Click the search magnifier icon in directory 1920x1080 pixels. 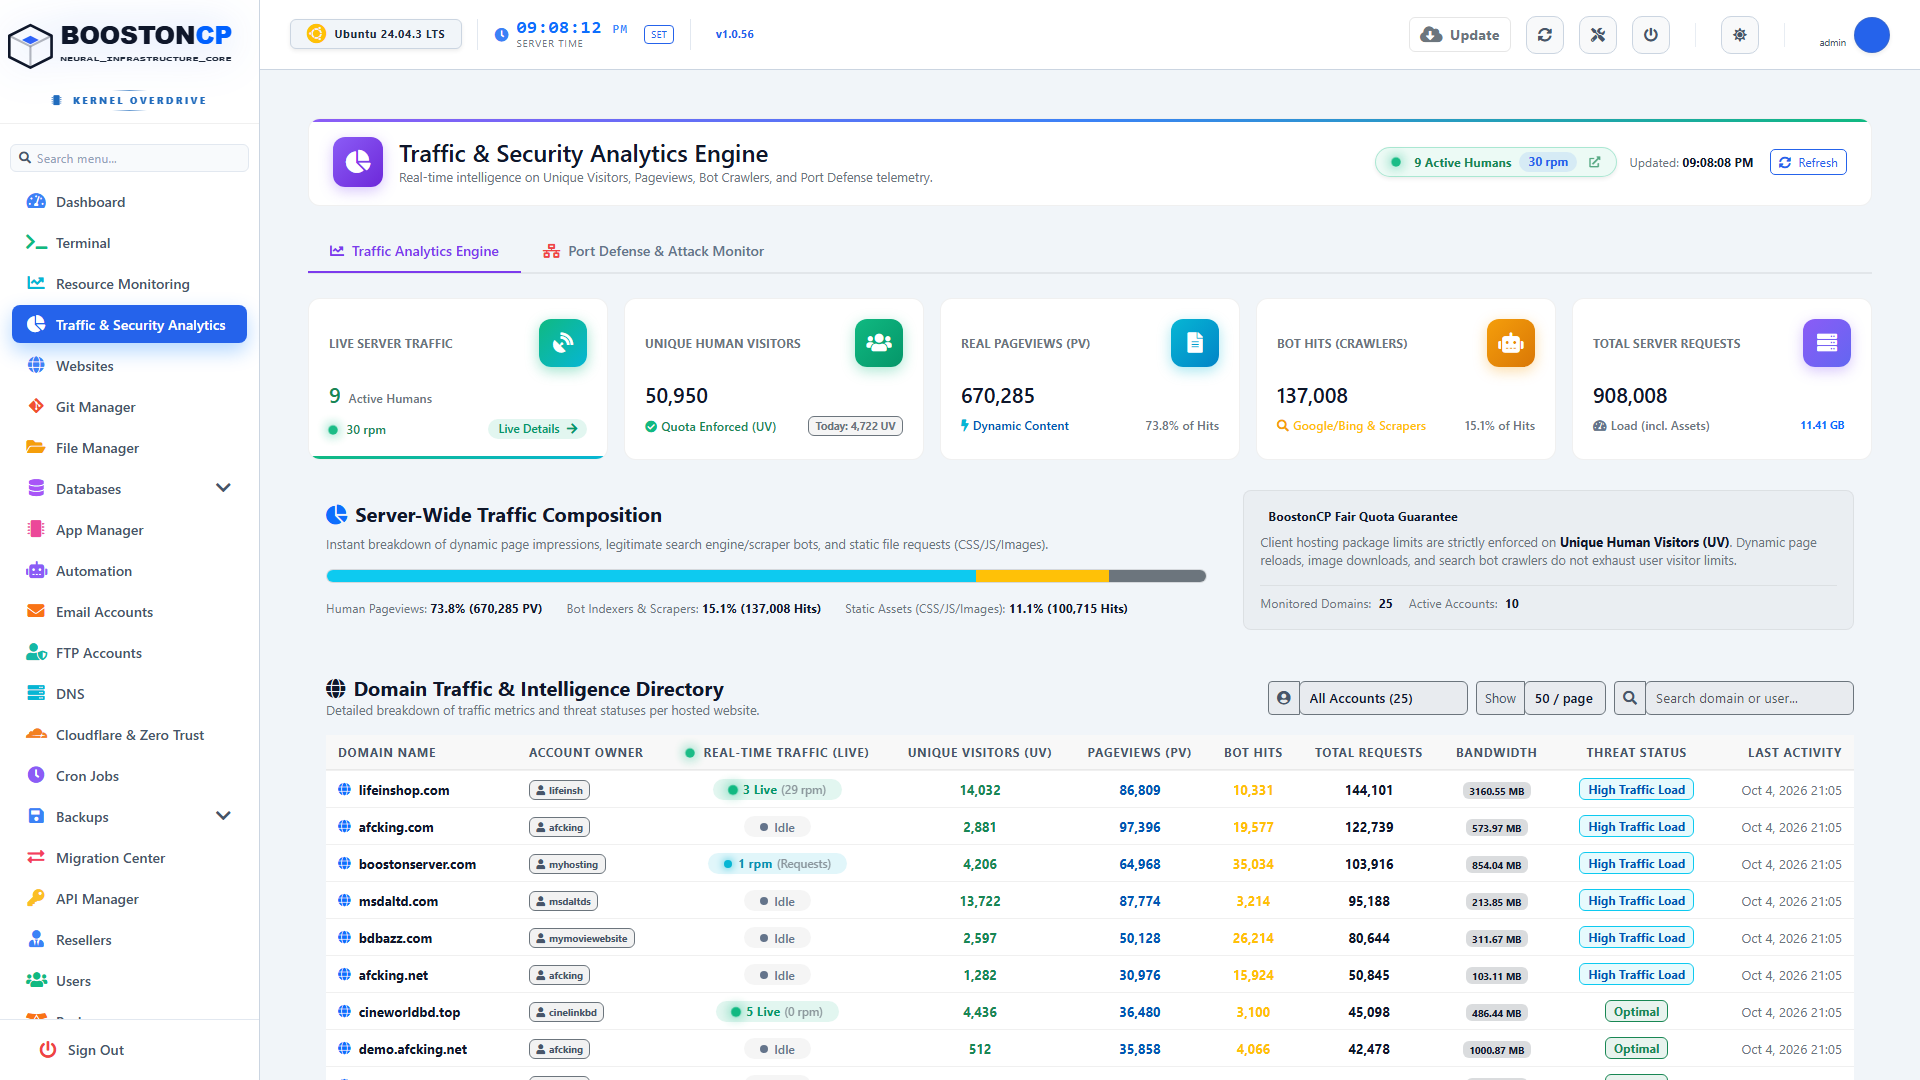click(1630, 698)
